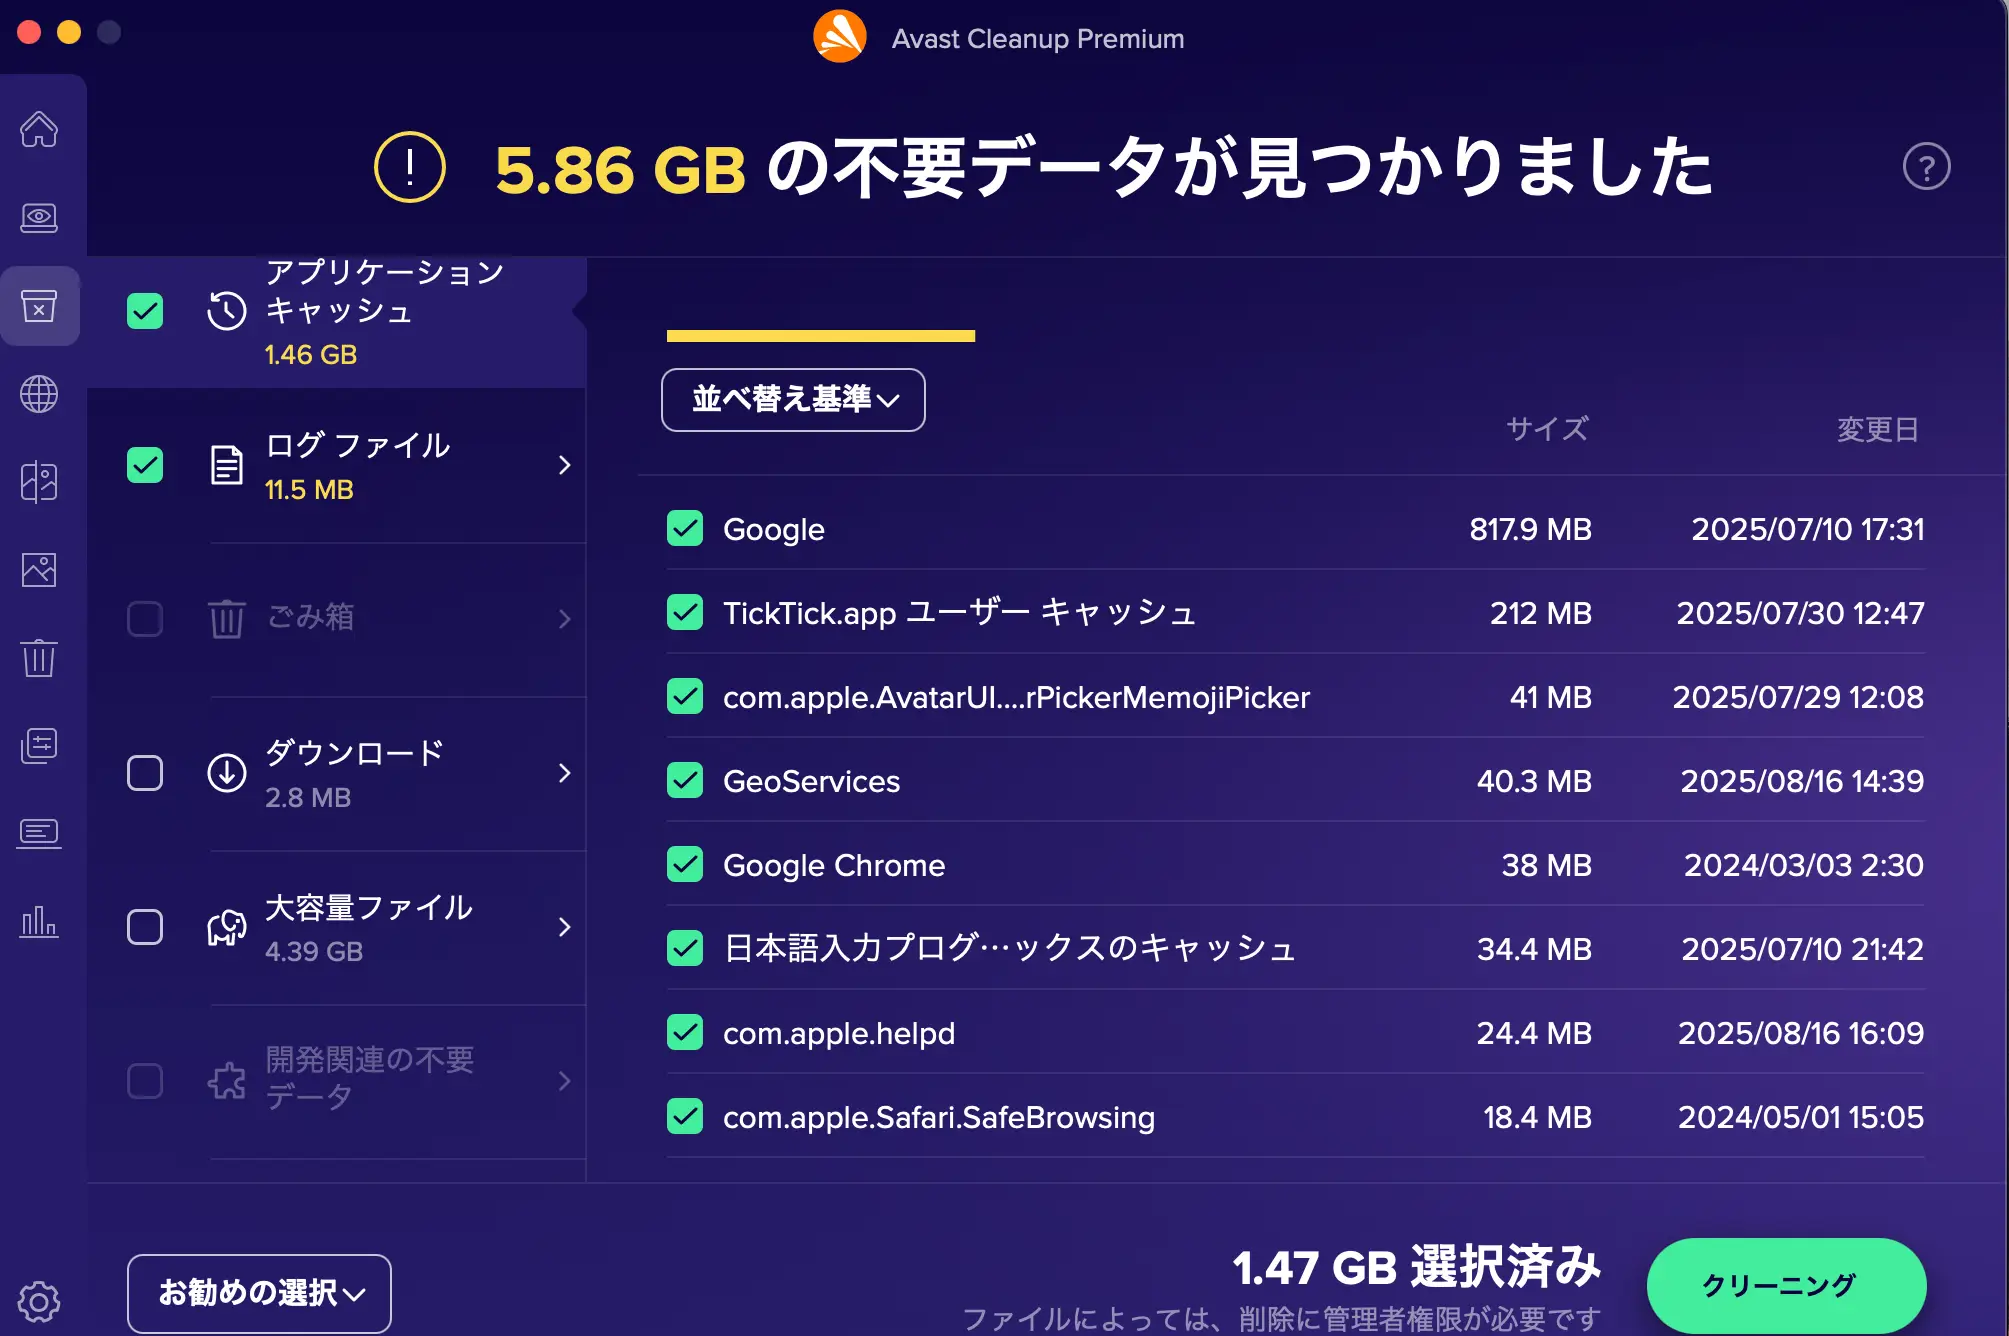
Task: Open the duplicate finder icon in sidebar
Action: point(39,482)
